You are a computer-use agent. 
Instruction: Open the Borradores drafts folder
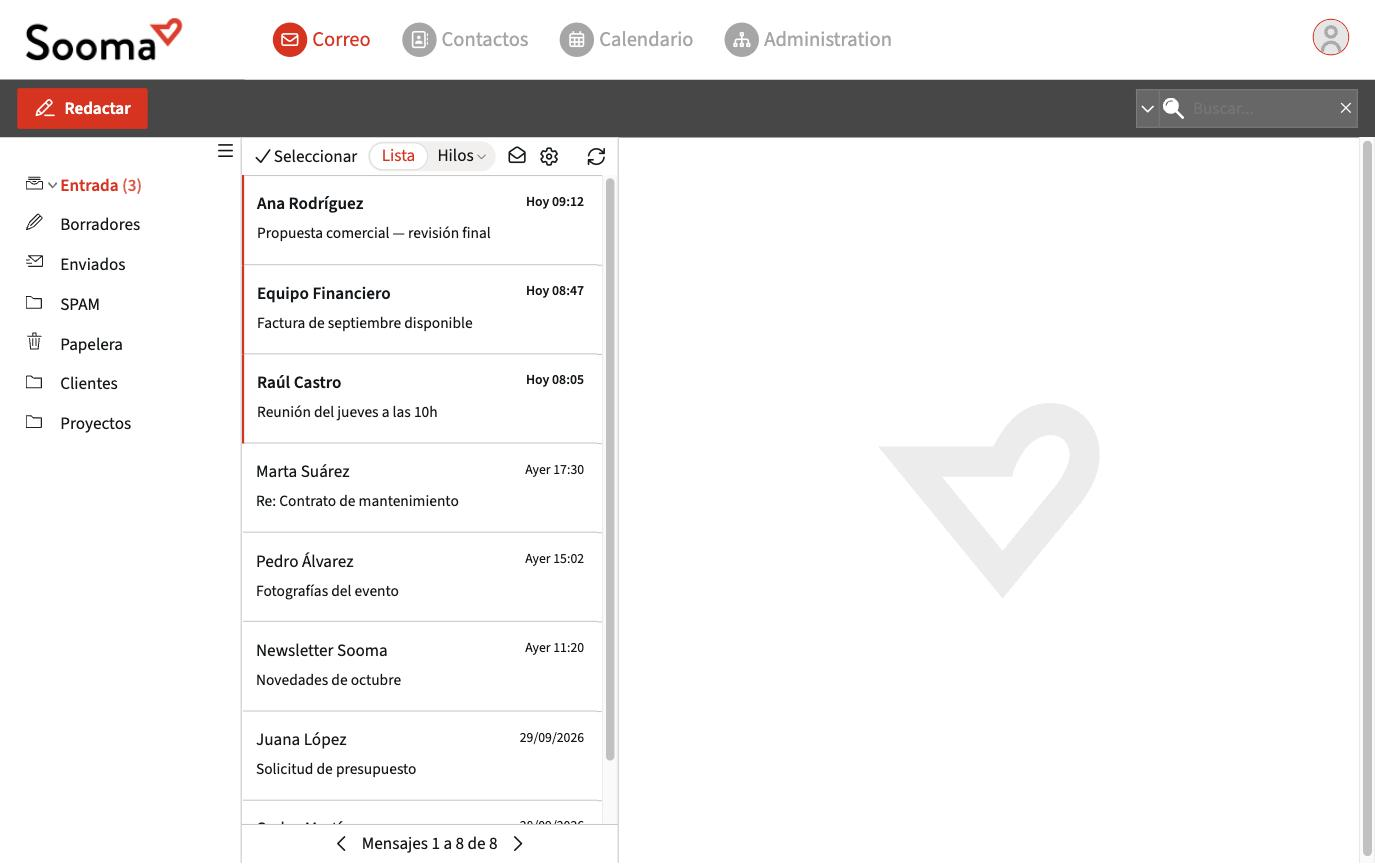[100, 224]
